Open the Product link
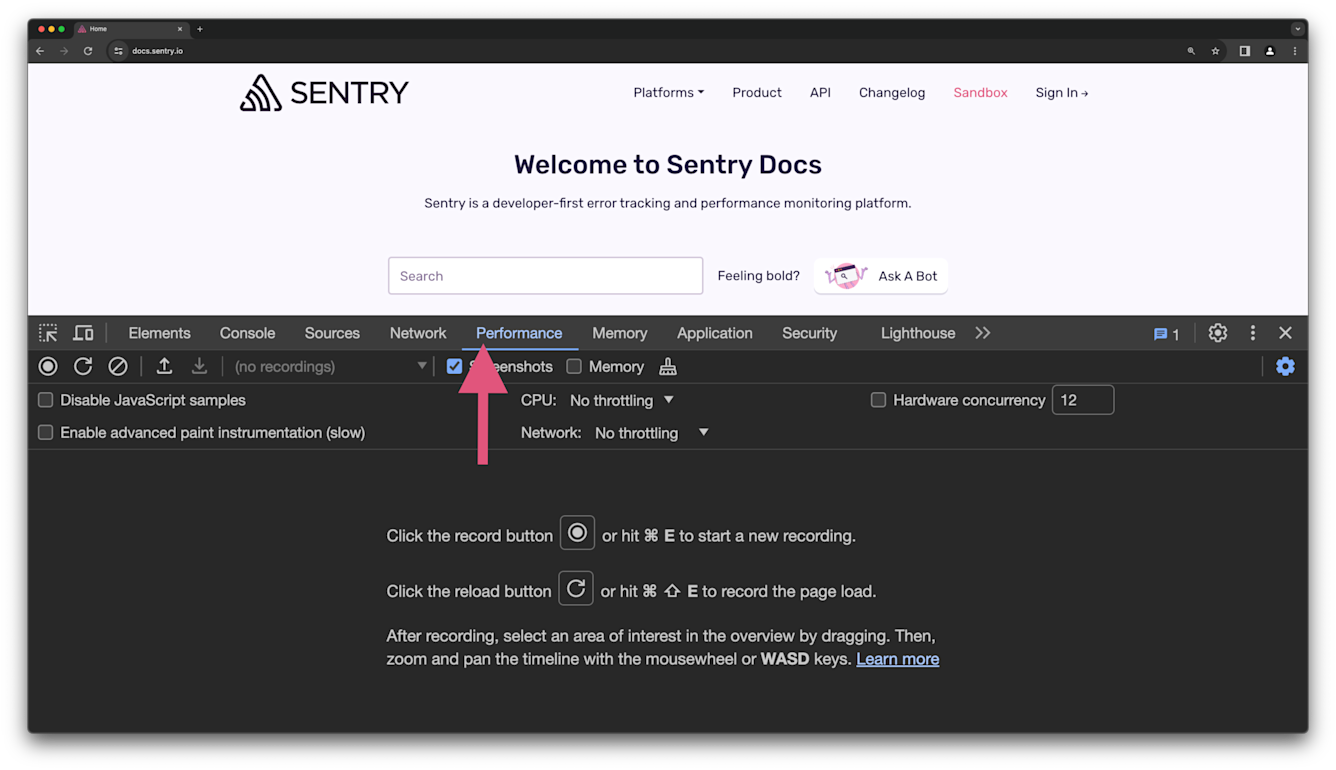This screenshot has height=770, width=1336. [x=757, y=92]
